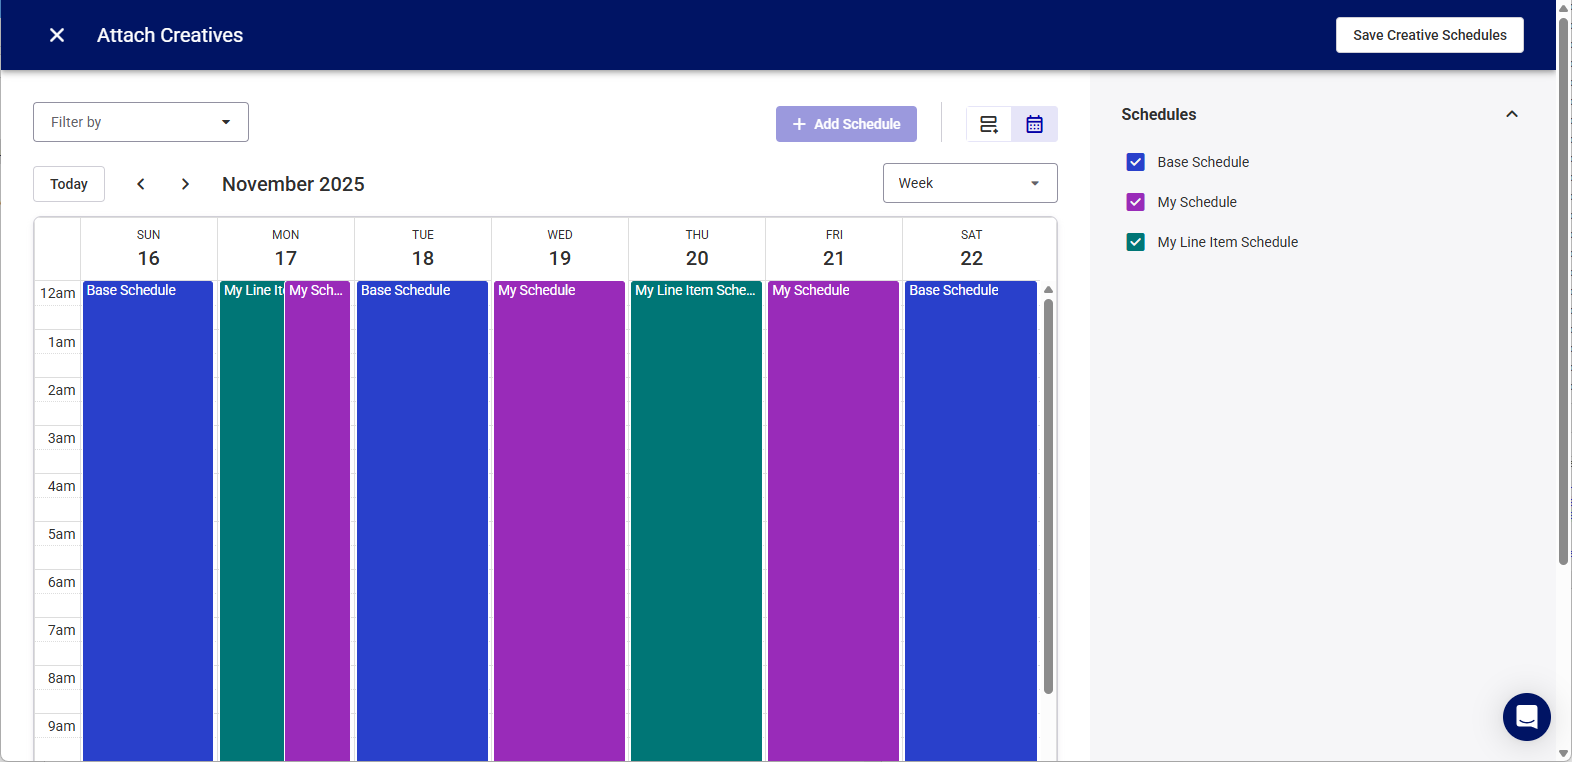Collapse the Schedules panel chevron
This screenshot has width=1572, height=762.
pos(1512,114)
